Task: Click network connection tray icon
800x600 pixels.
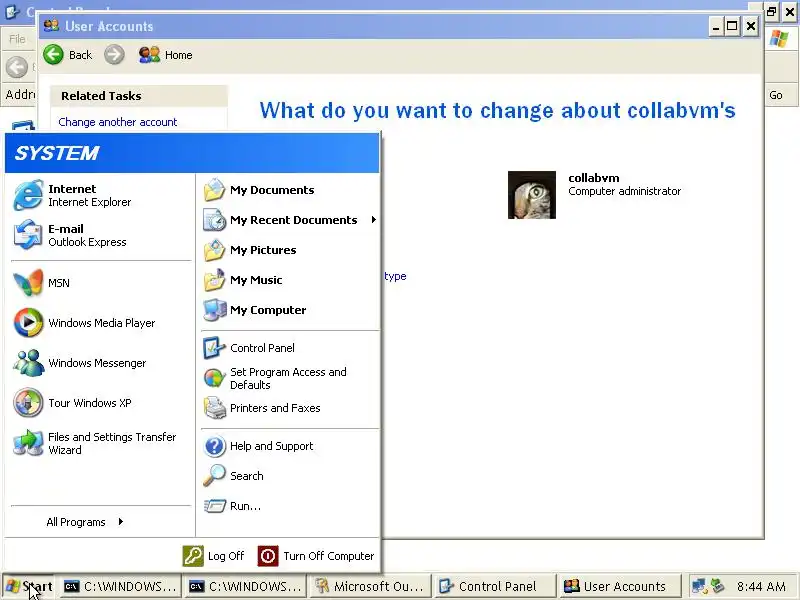Action: (699, 586)
